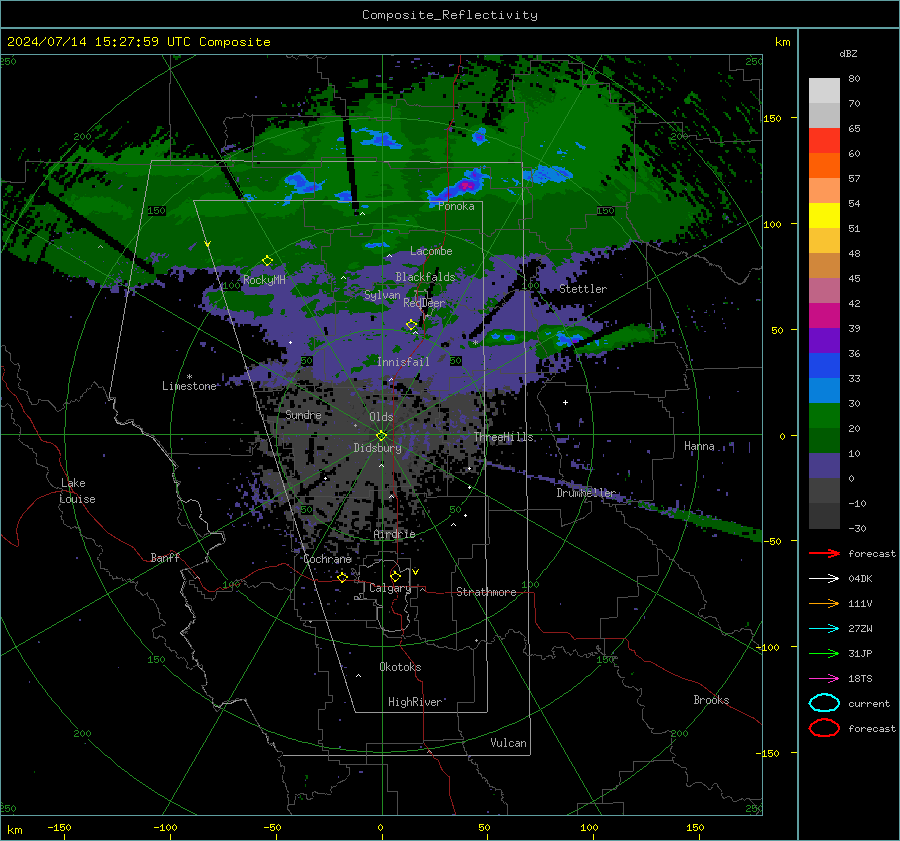The width and height of the screenshot is (900, 841).
Task: Select the cyan 27ZW arrow legend icon
Action: (824, 629)
